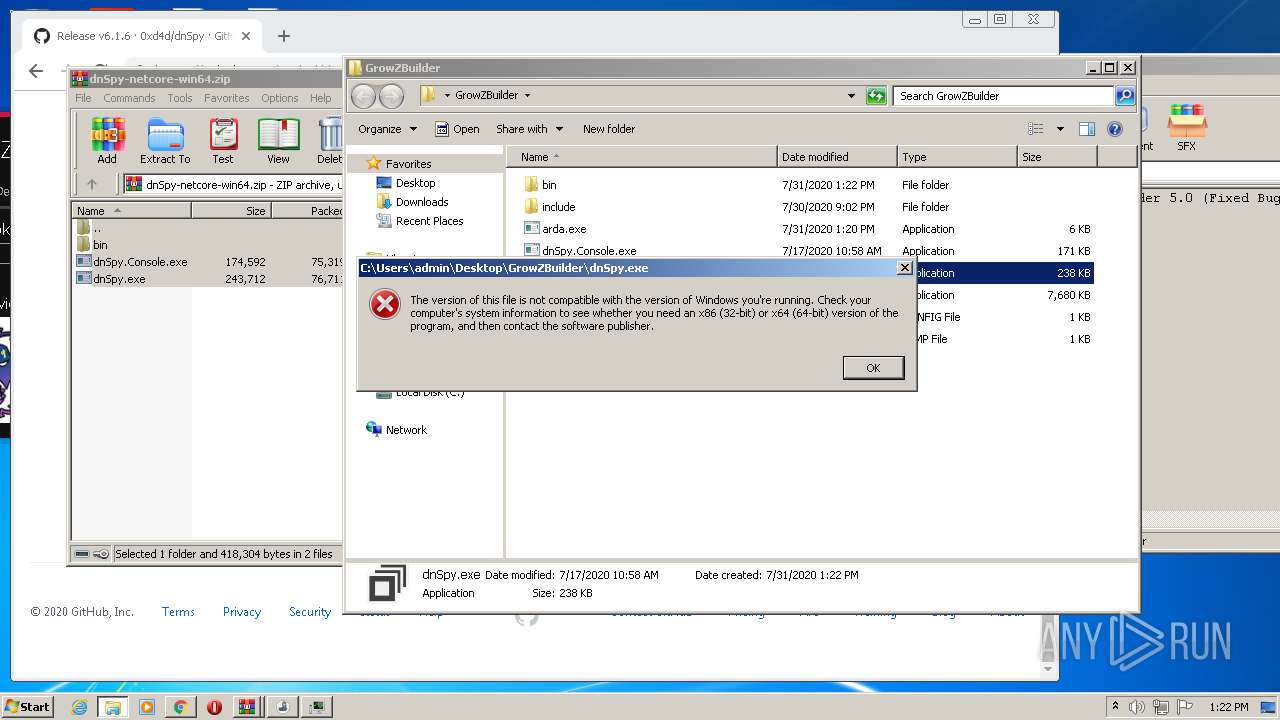The height and width of the screenshot is (720, 1280).
Task: Open the WinRAR Commands menu
Action: click(x=129, y=98)
